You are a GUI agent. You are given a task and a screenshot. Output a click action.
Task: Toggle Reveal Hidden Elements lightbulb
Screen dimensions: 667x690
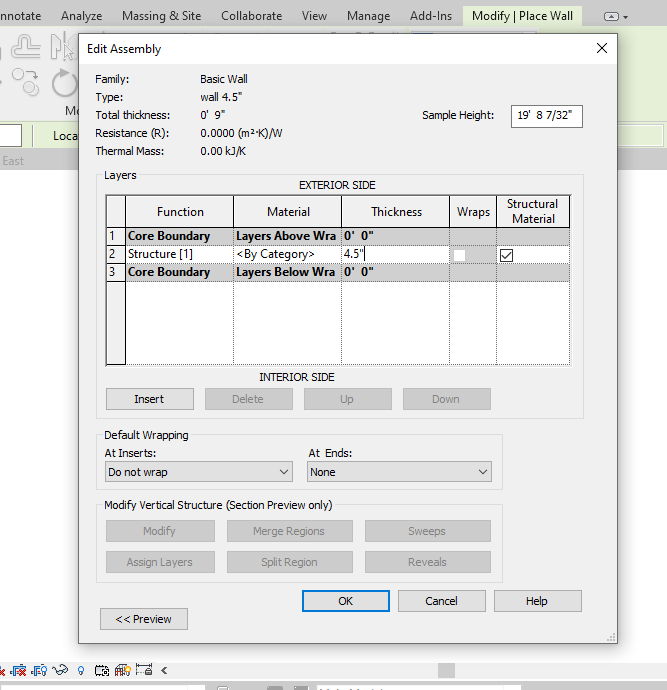81,671
